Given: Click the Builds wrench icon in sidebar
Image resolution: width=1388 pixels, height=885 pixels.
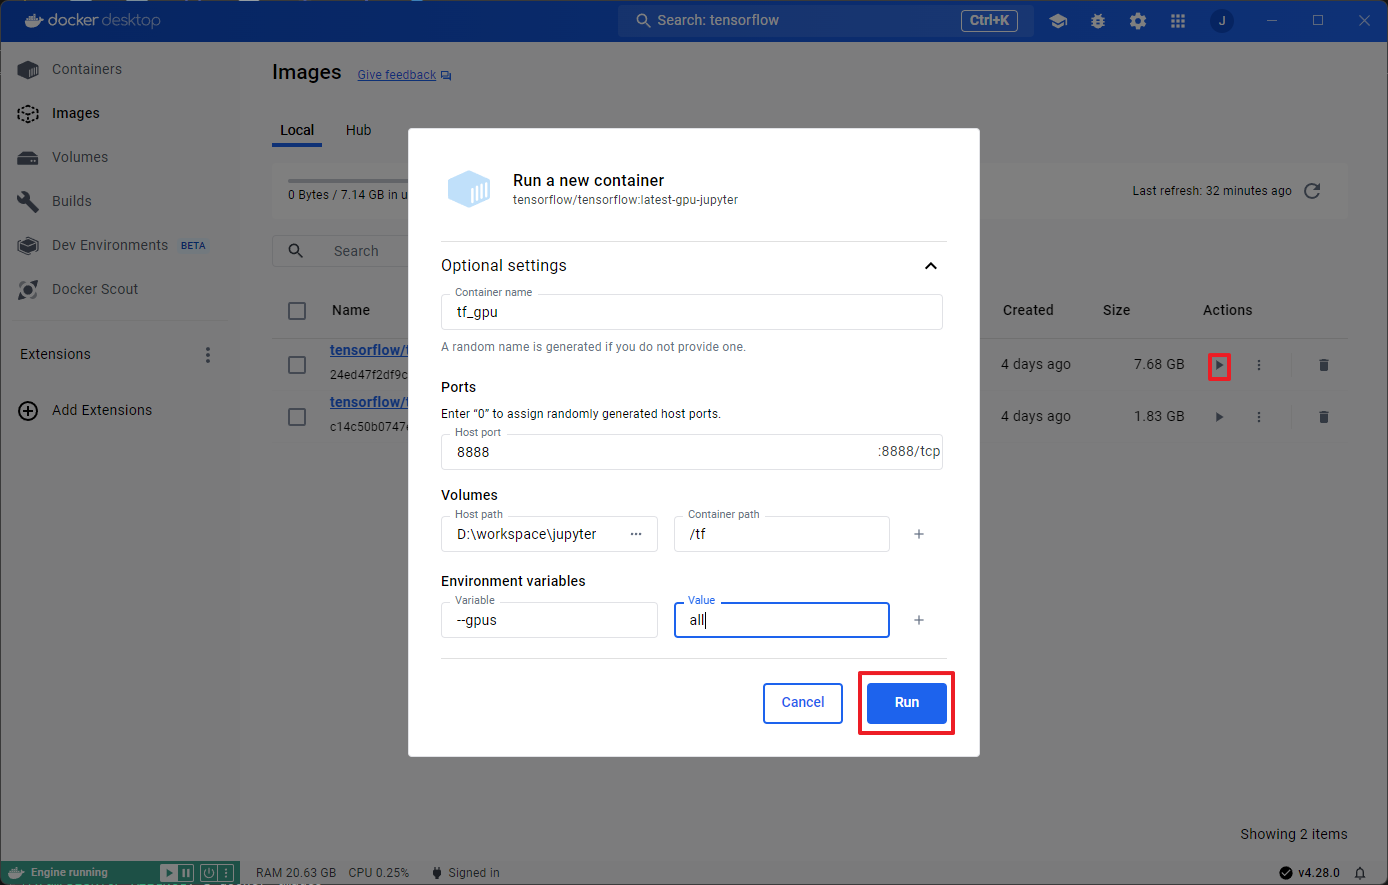Looking at the screenshot, I should 28,202.
